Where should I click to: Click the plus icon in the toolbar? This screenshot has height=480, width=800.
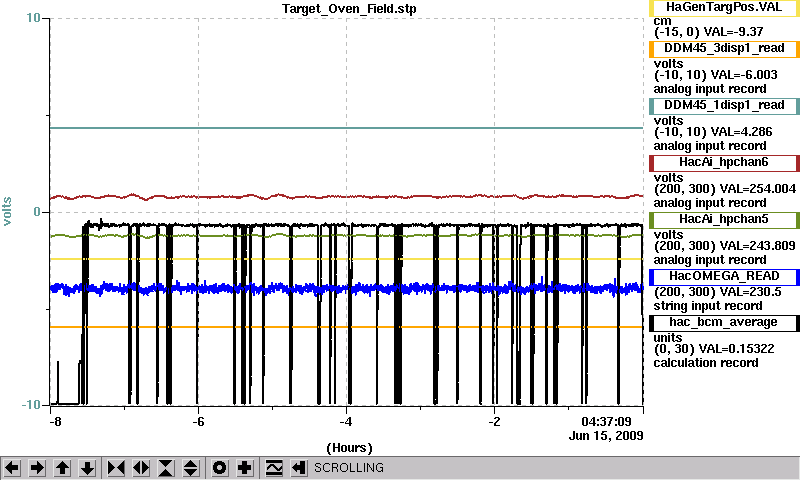coord(245,468)
